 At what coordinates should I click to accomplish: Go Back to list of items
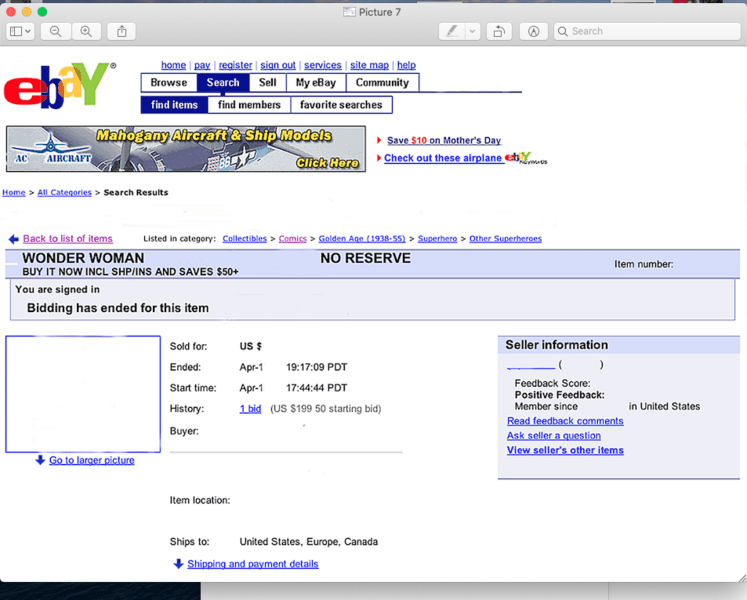click(68, 239)
